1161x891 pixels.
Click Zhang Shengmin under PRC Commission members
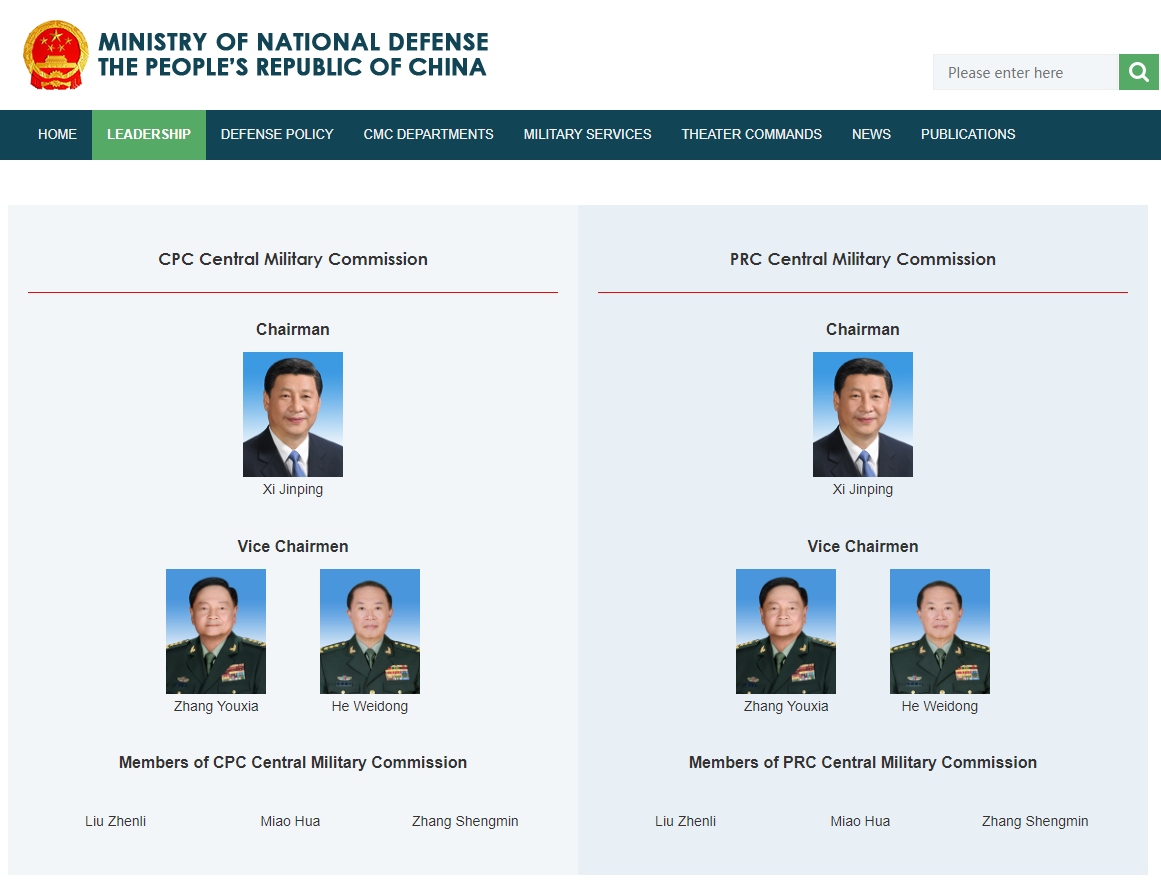[1035, 821]
